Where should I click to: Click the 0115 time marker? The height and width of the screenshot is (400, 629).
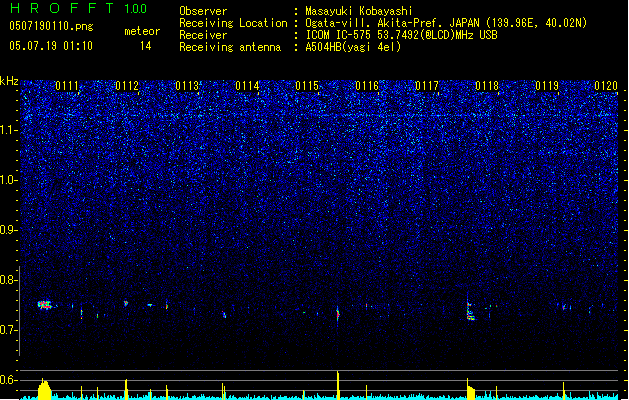[x=307, y=86]
